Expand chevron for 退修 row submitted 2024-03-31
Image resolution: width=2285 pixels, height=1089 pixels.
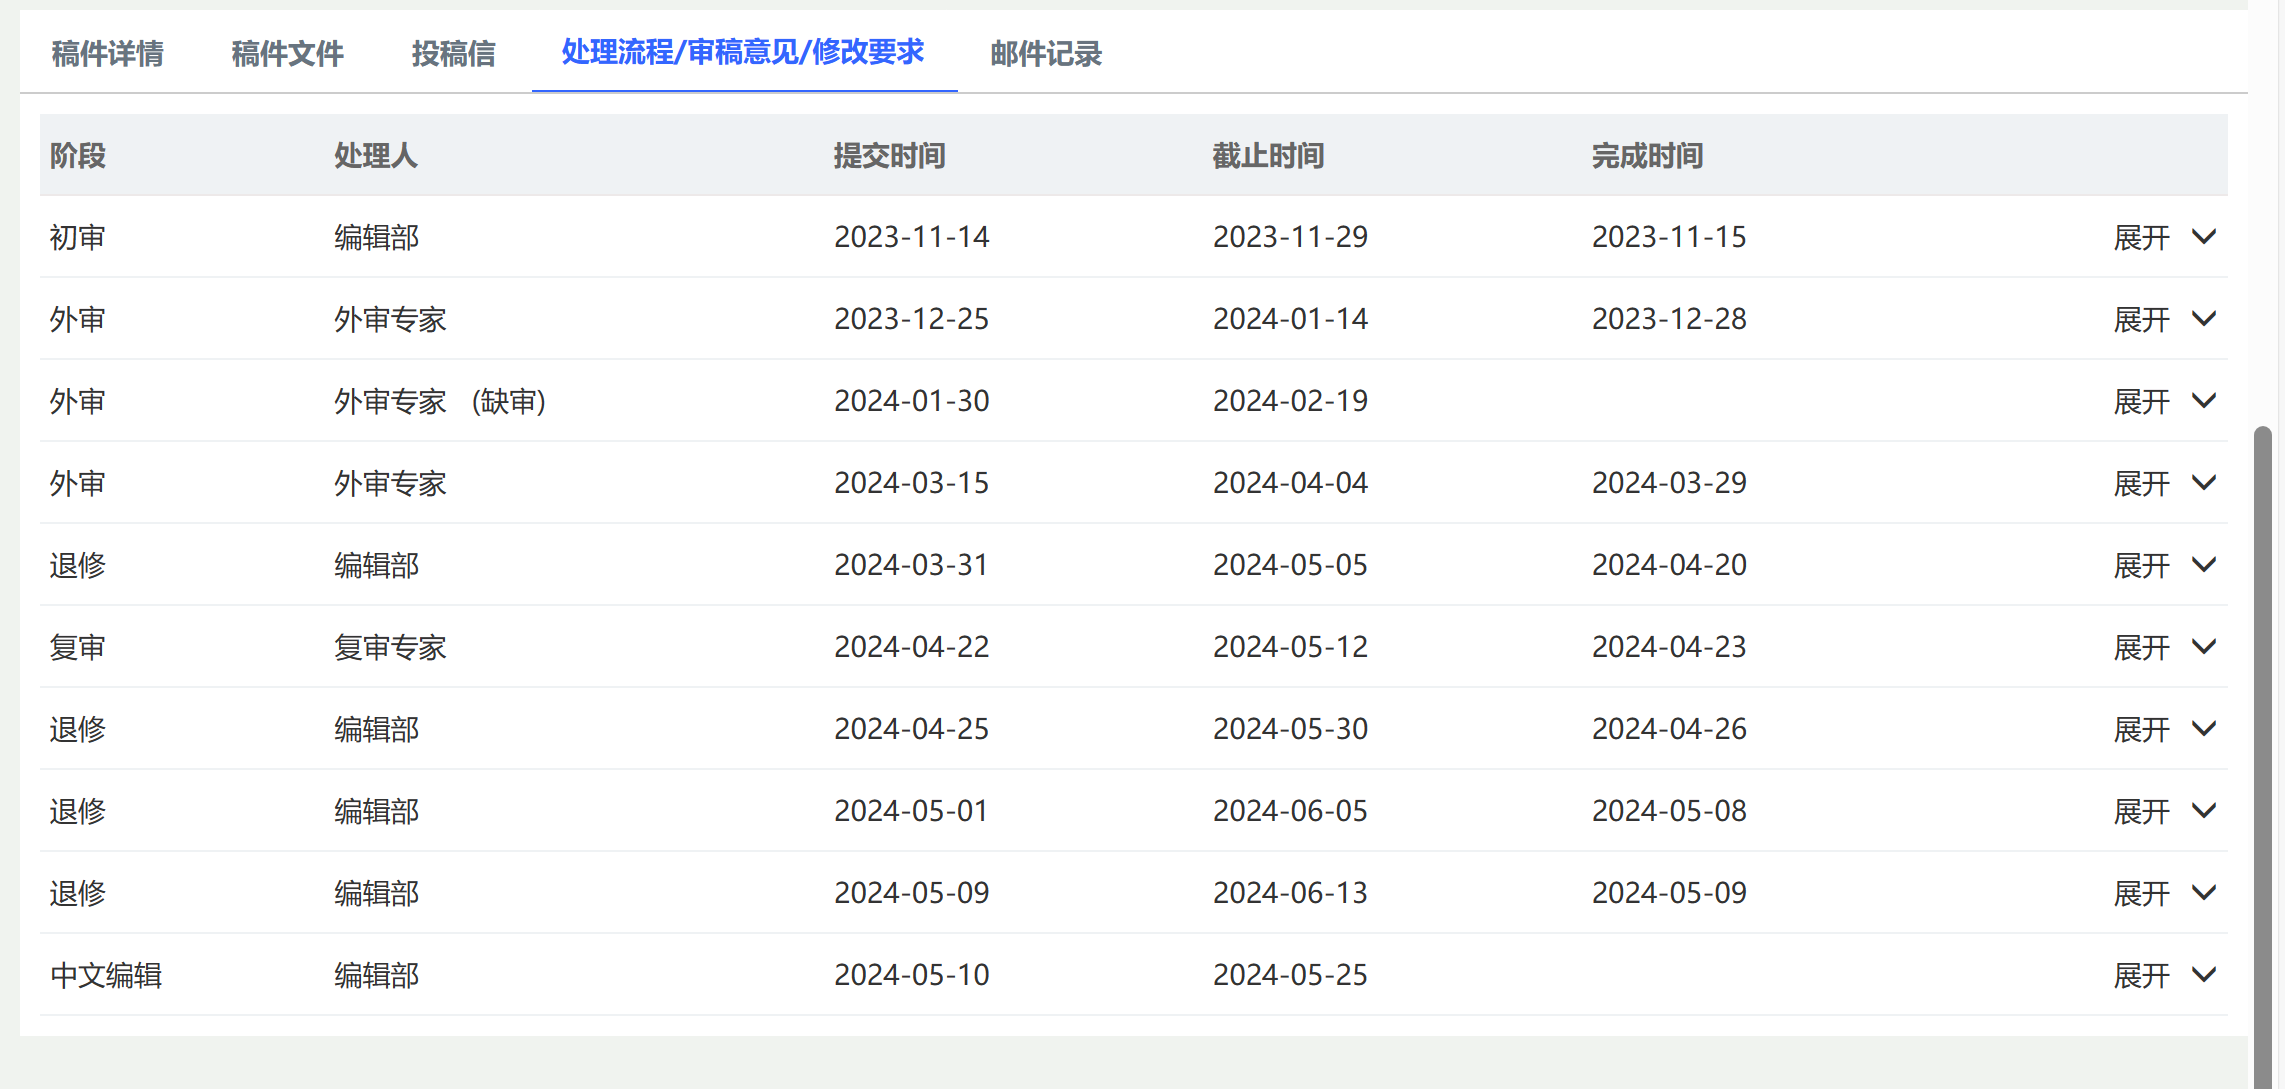(x=2204, y=565)
